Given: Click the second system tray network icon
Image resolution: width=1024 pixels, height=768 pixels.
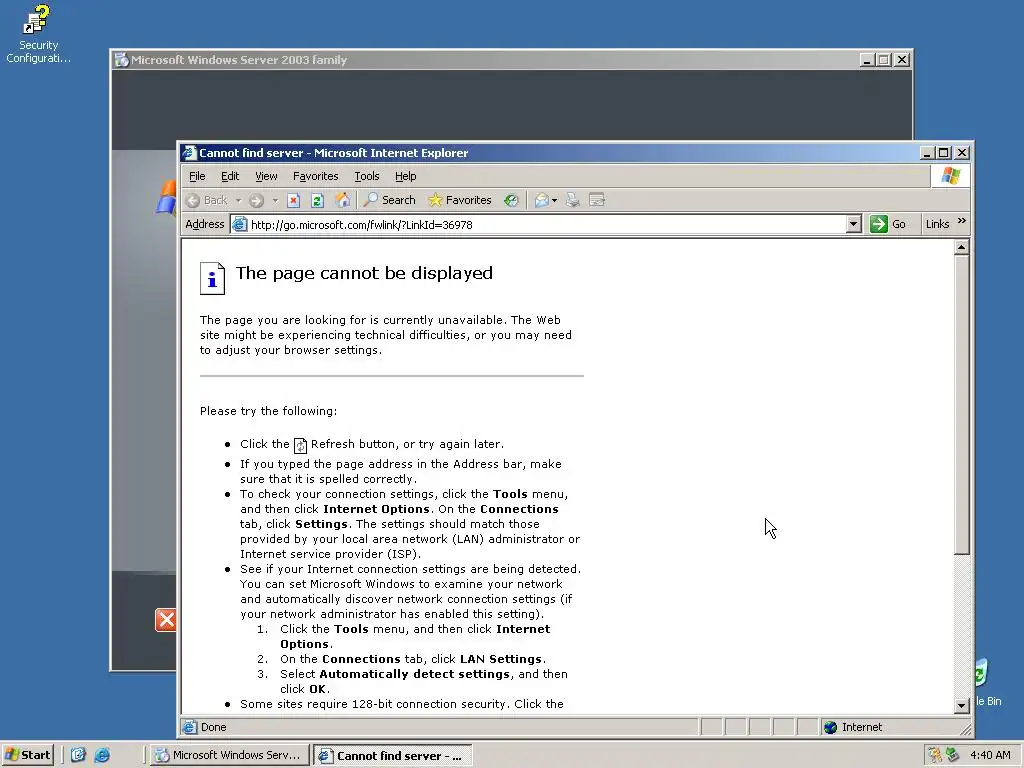Looking at the screenshot, I should [x=953, y=755].
